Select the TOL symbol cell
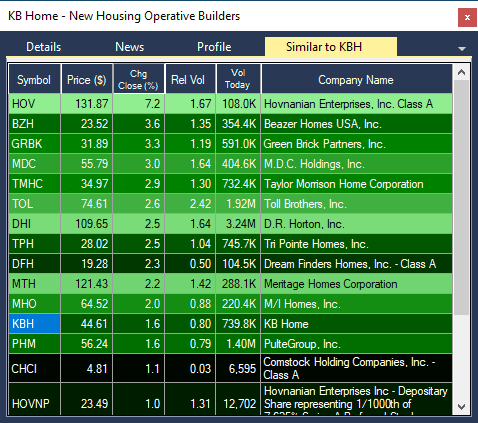The image size is (478, 423). click(34, 204)
